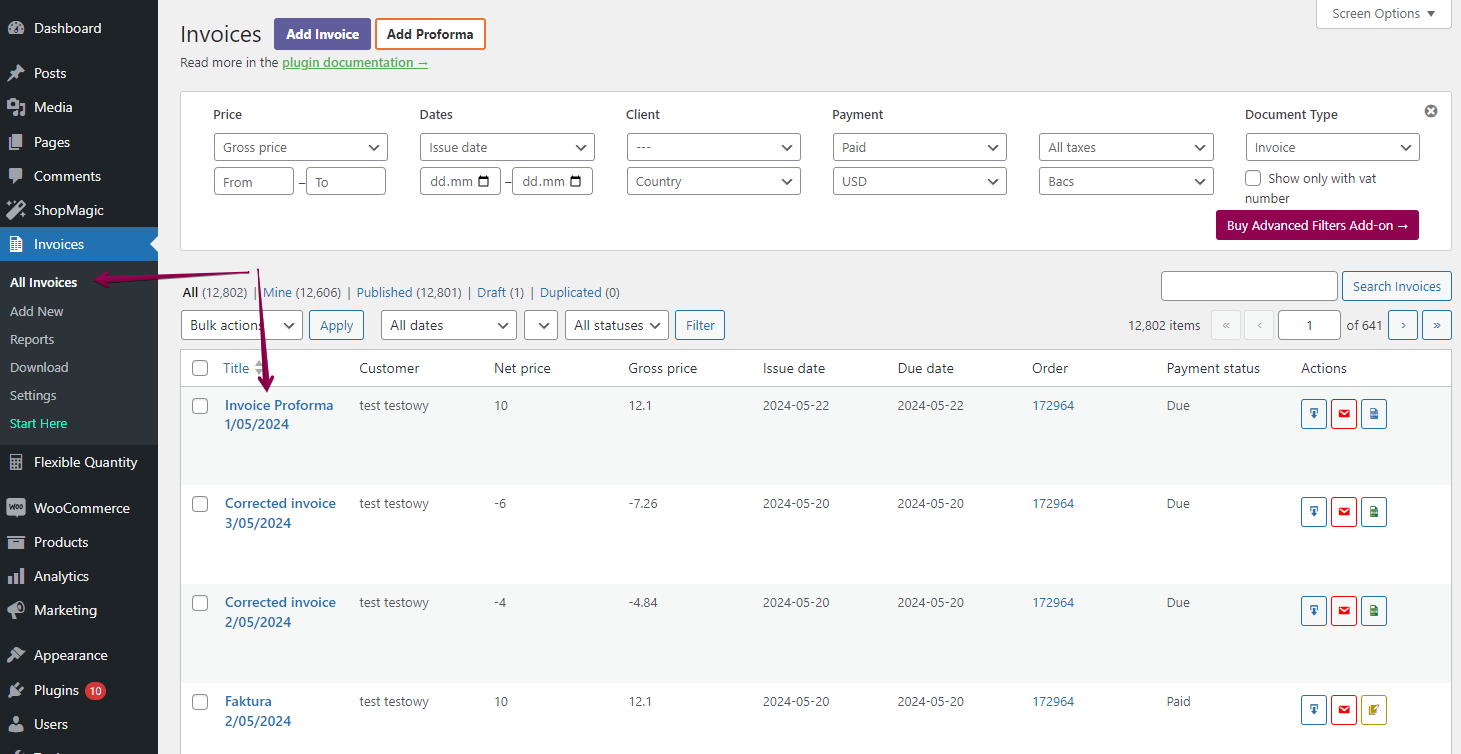Screen dimensions: 1461x754
Task: Open the USD currency dropdown
Action: point(919,181)
